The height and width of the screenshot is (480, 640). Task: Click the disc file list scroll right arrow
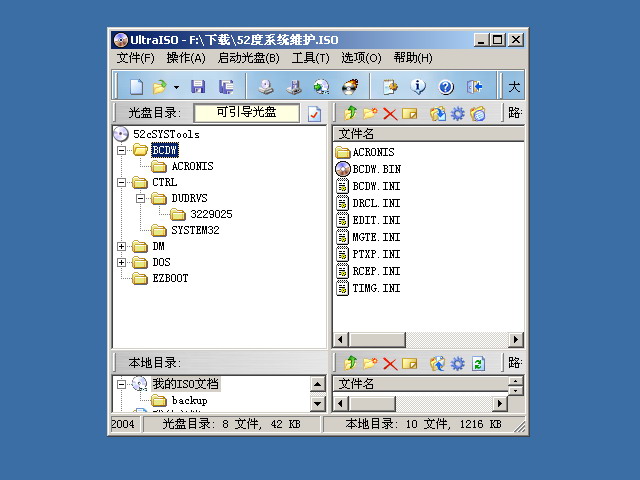pyautogui.click(x=516, y=340)
